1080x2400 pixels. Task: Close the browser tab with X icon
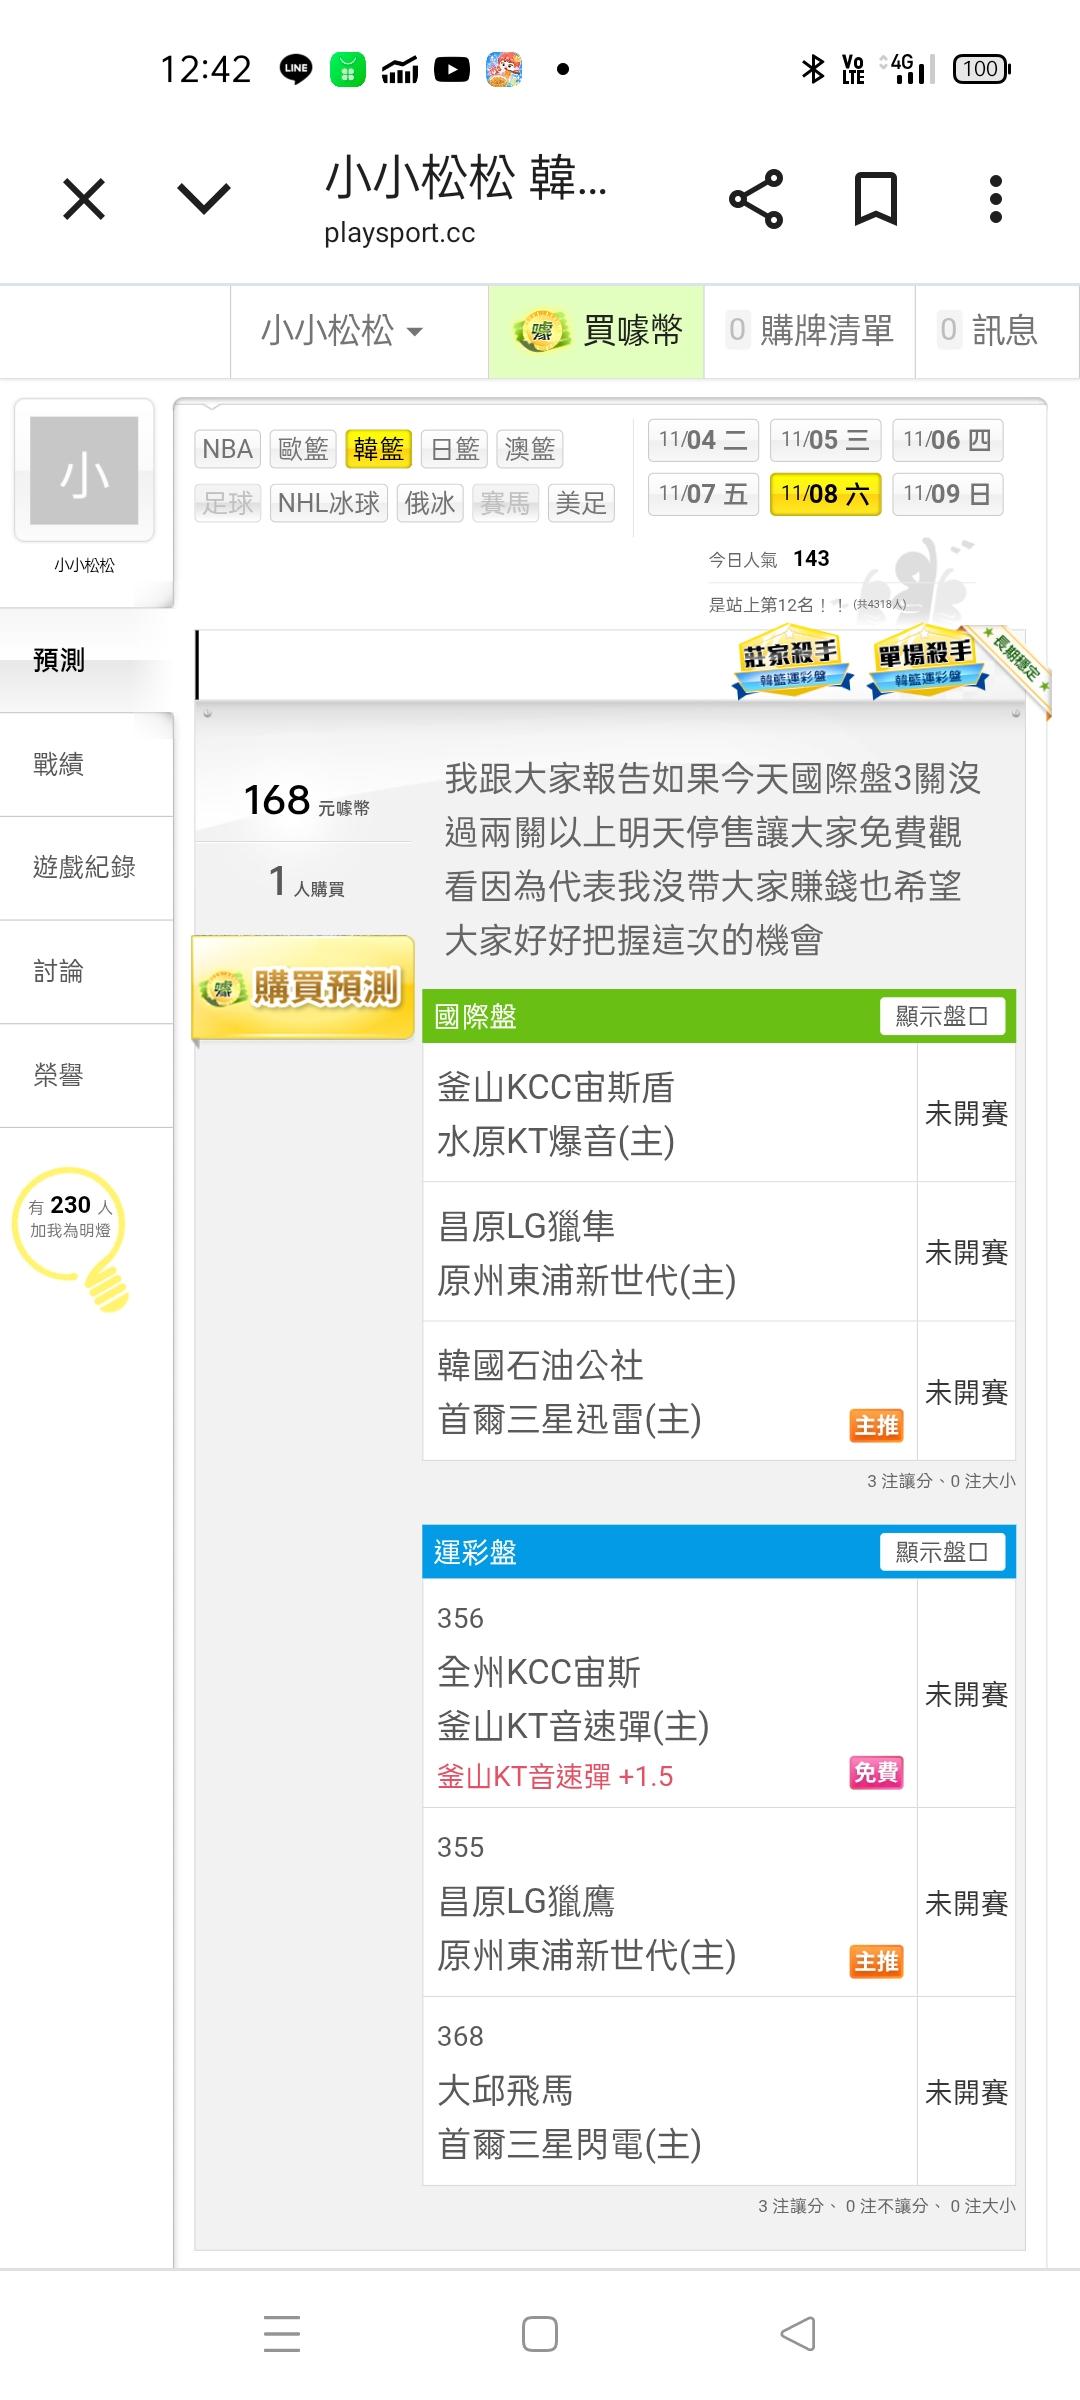click(x=84, y=199)
